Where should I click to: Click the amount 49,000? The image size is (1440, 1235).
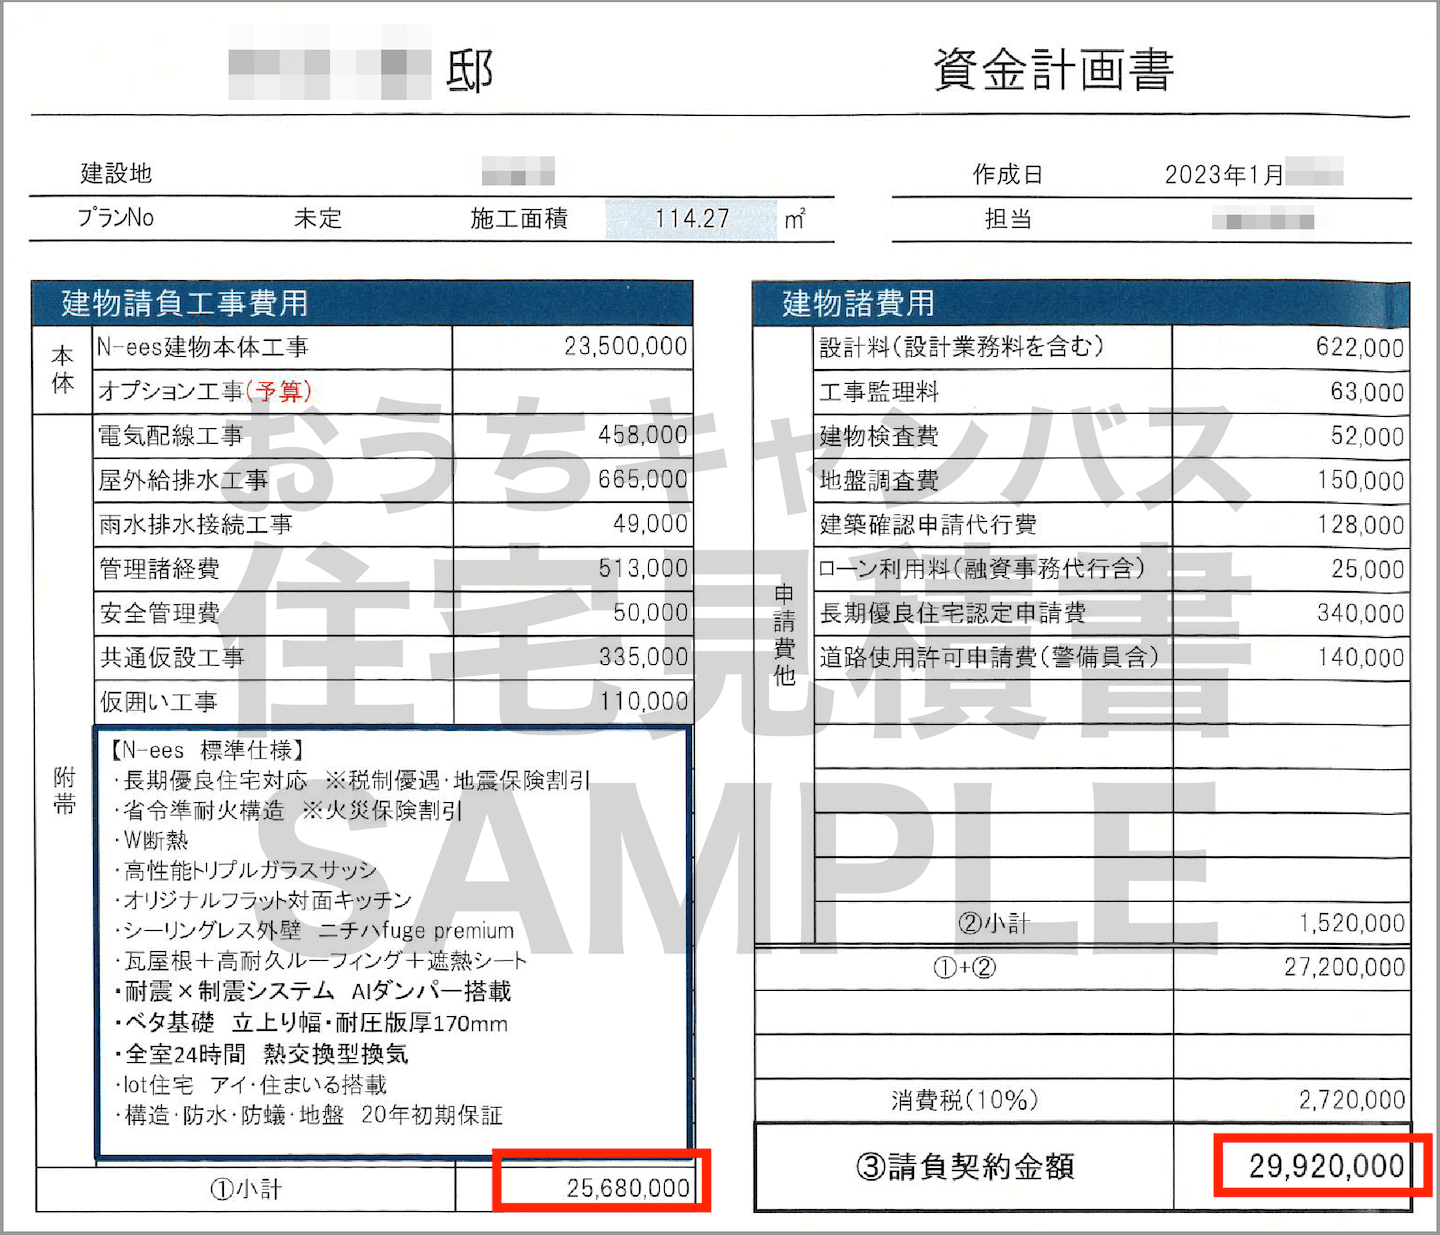click(651, 523)
